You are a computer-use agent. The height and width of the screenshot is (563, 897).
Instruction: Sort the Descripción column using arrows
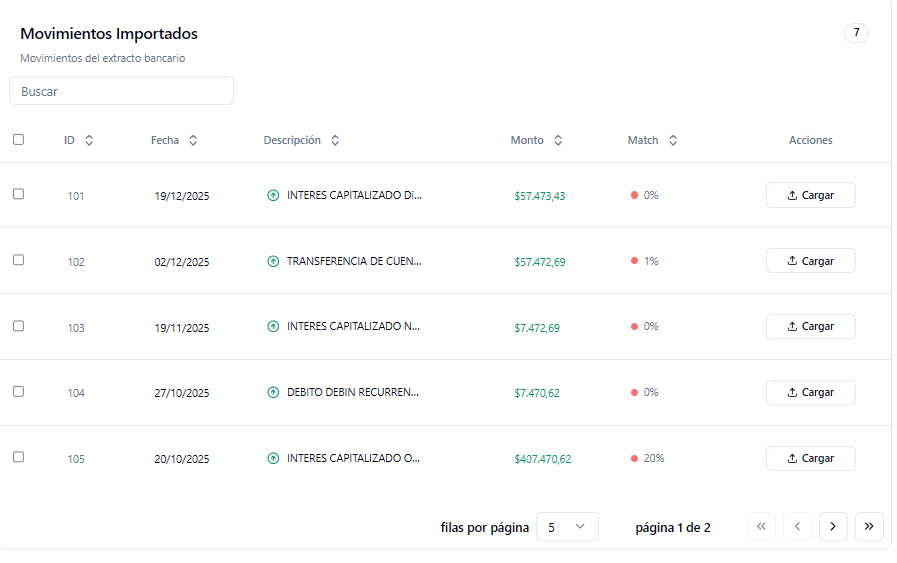tap(335, 141)
